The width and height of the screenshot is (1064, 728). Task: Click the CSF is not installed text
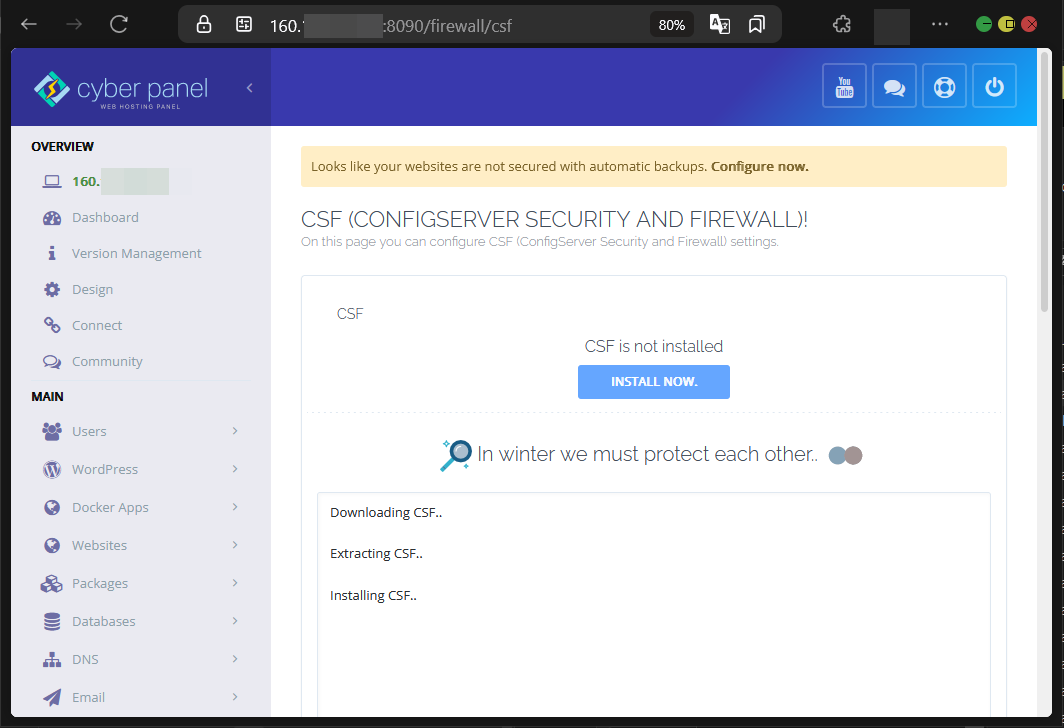click(x=653, y=346)
